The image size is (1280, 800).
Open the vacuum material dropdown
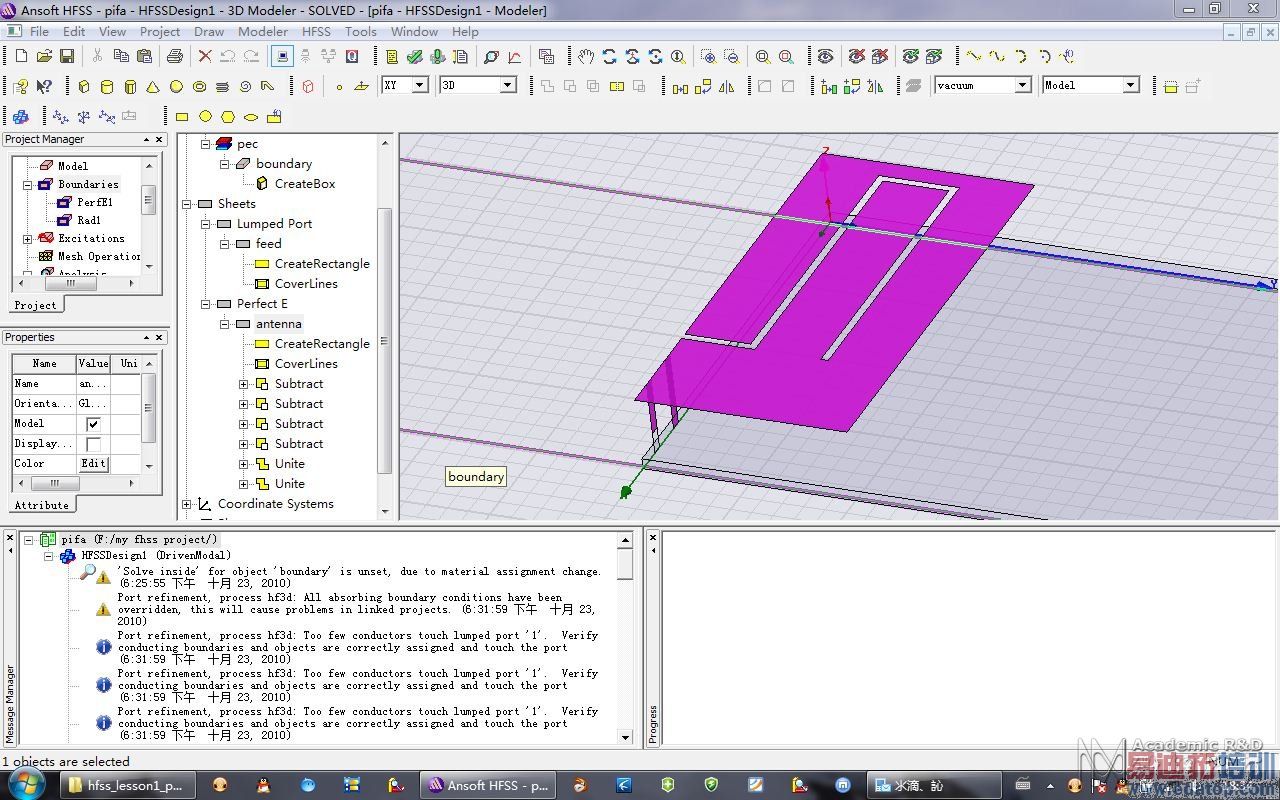point(1022,86)
